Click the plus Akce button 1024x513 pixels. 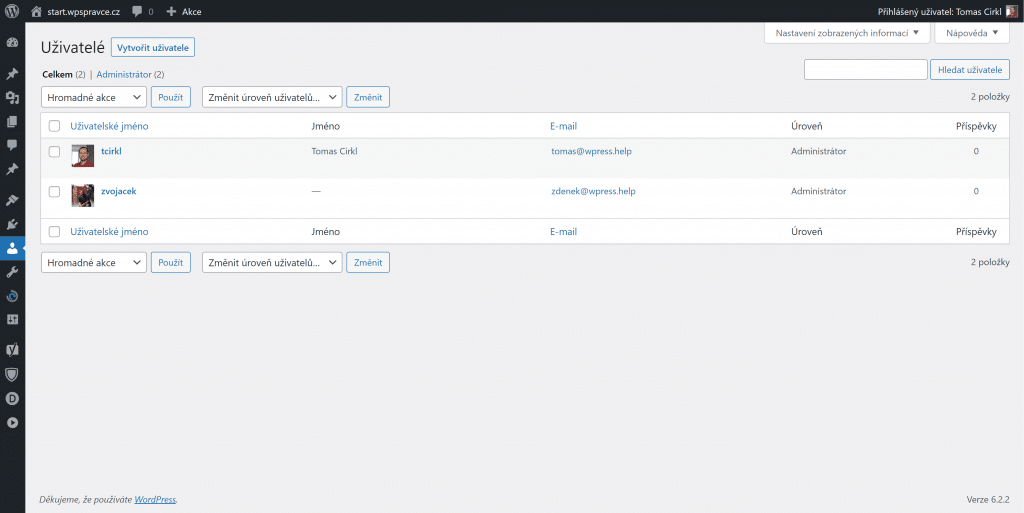184,11
